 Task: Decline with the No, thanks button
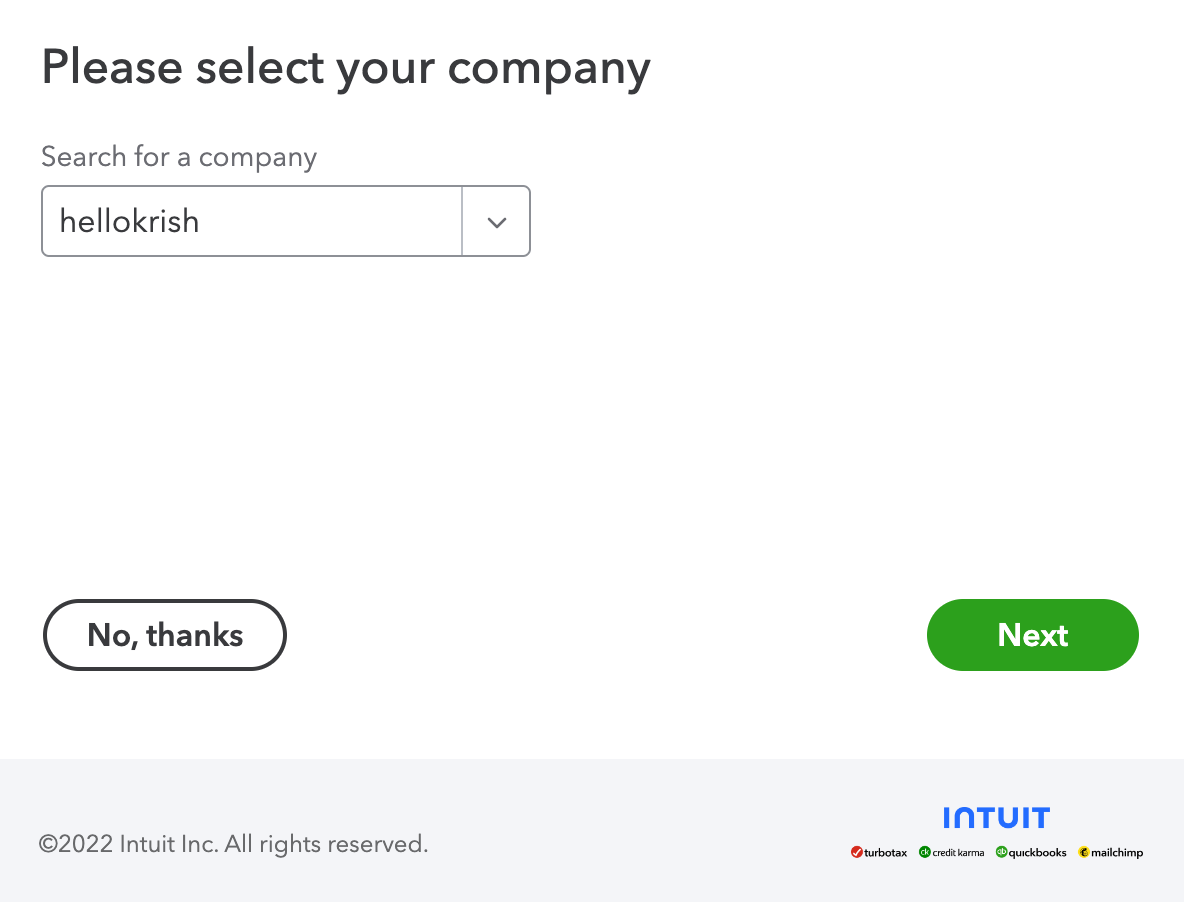(x=165, y=635)
